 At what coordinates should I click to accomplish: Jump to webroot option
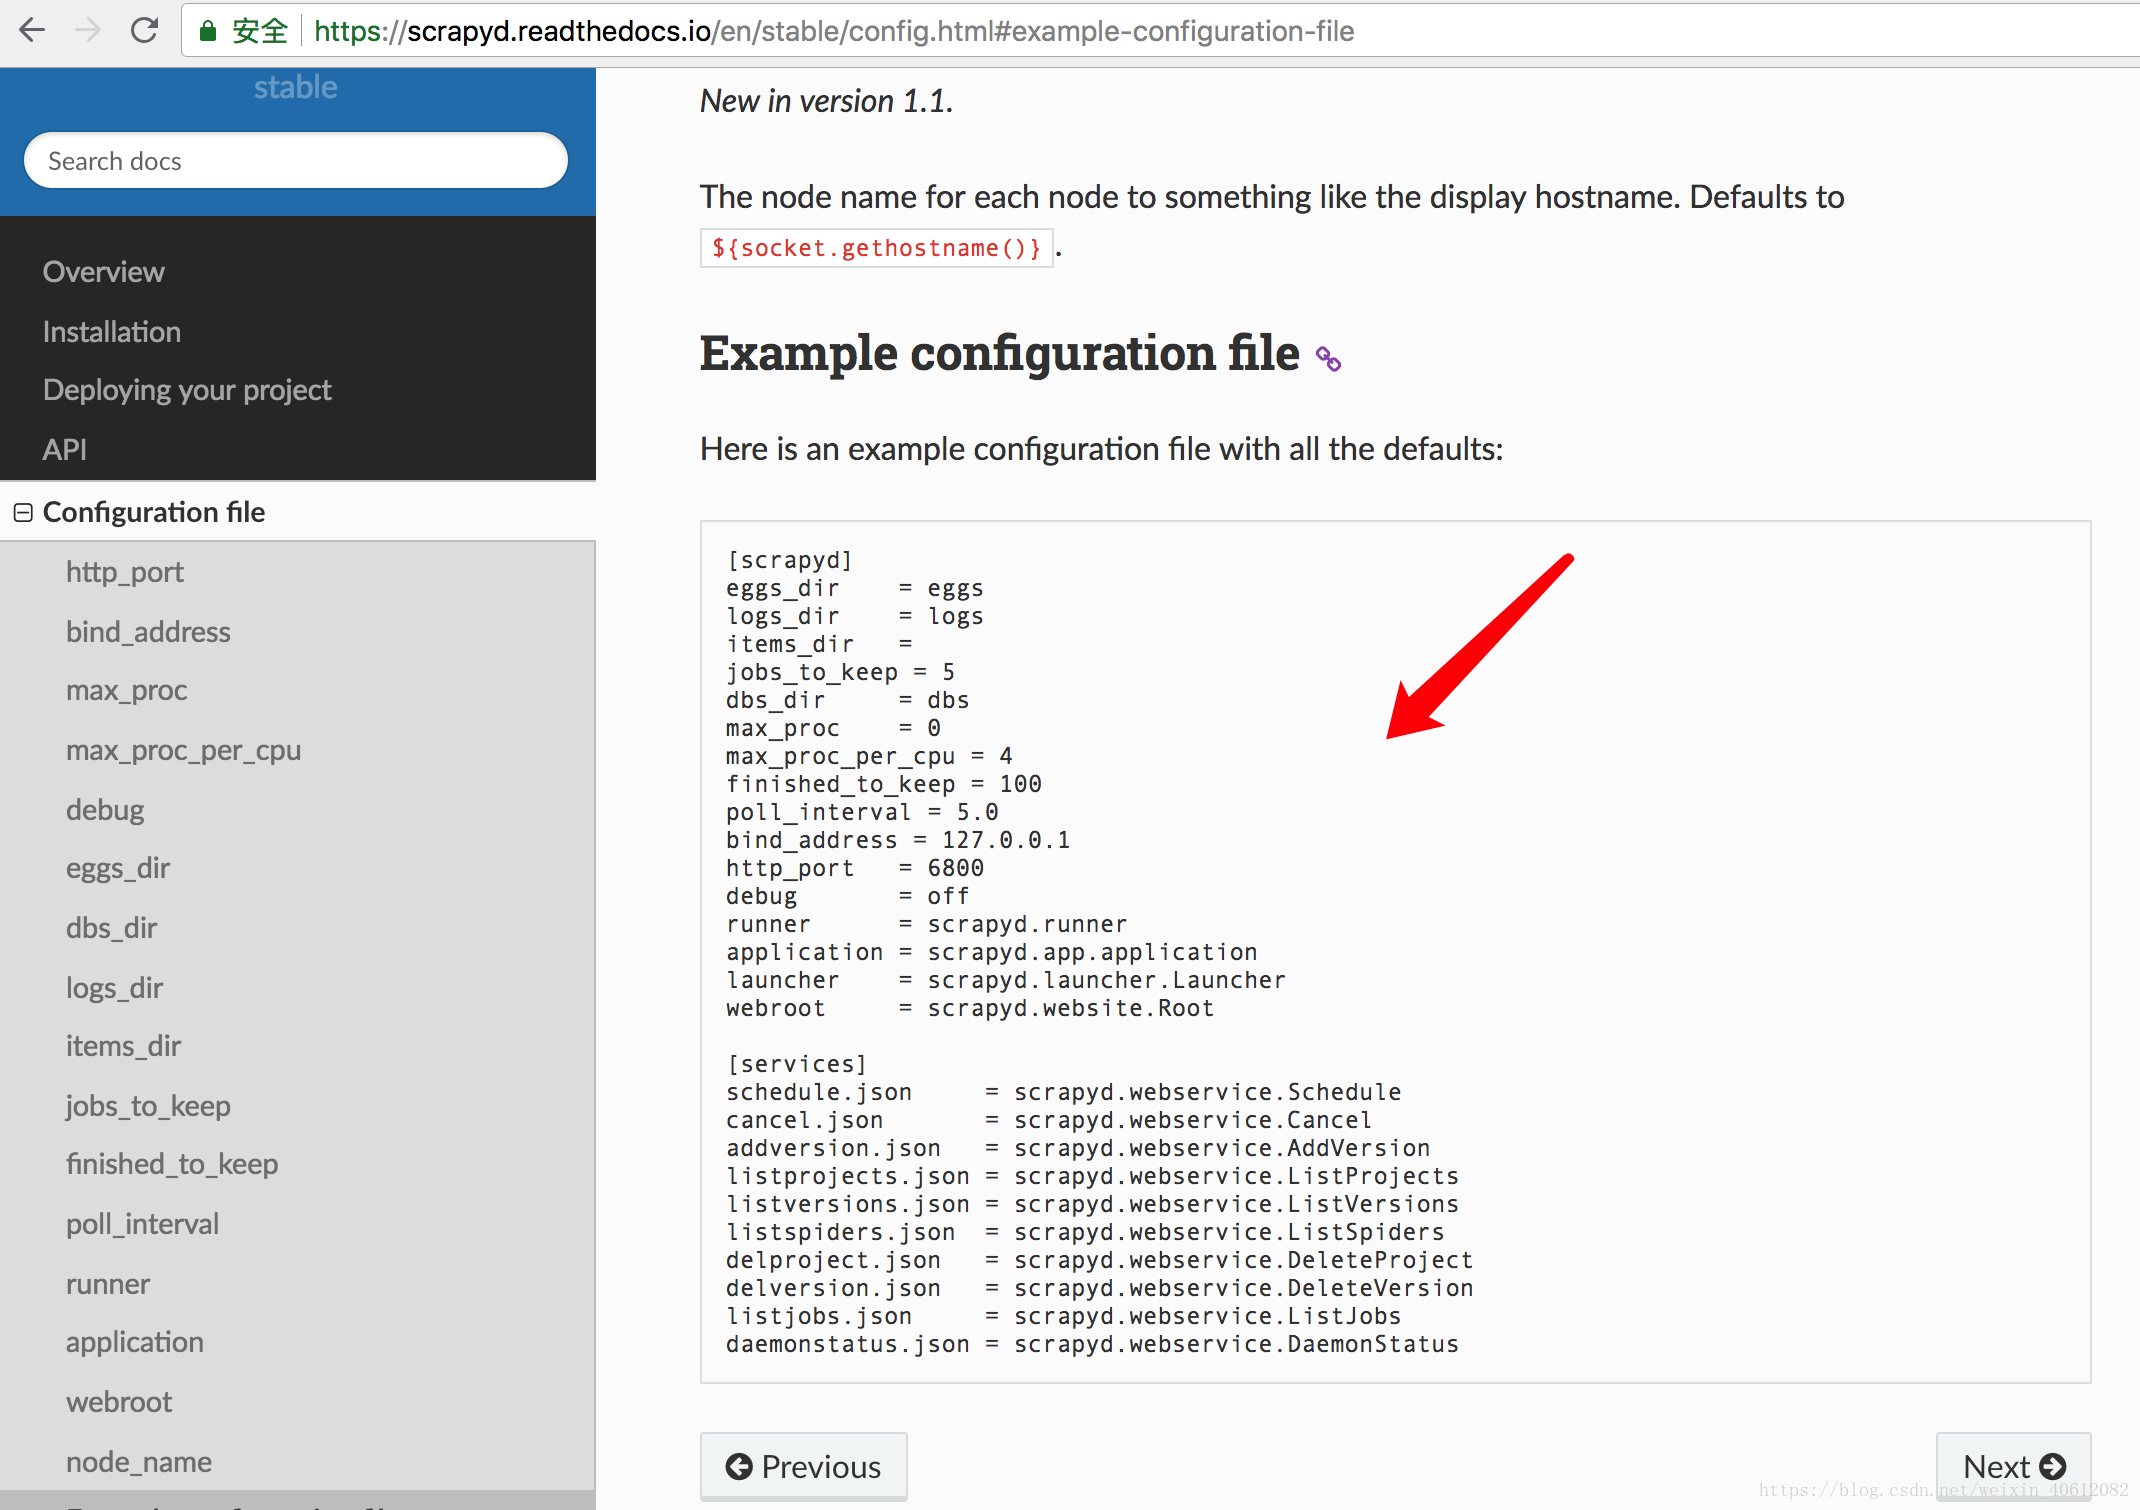pyautogui.click(x=119, y=1402)
